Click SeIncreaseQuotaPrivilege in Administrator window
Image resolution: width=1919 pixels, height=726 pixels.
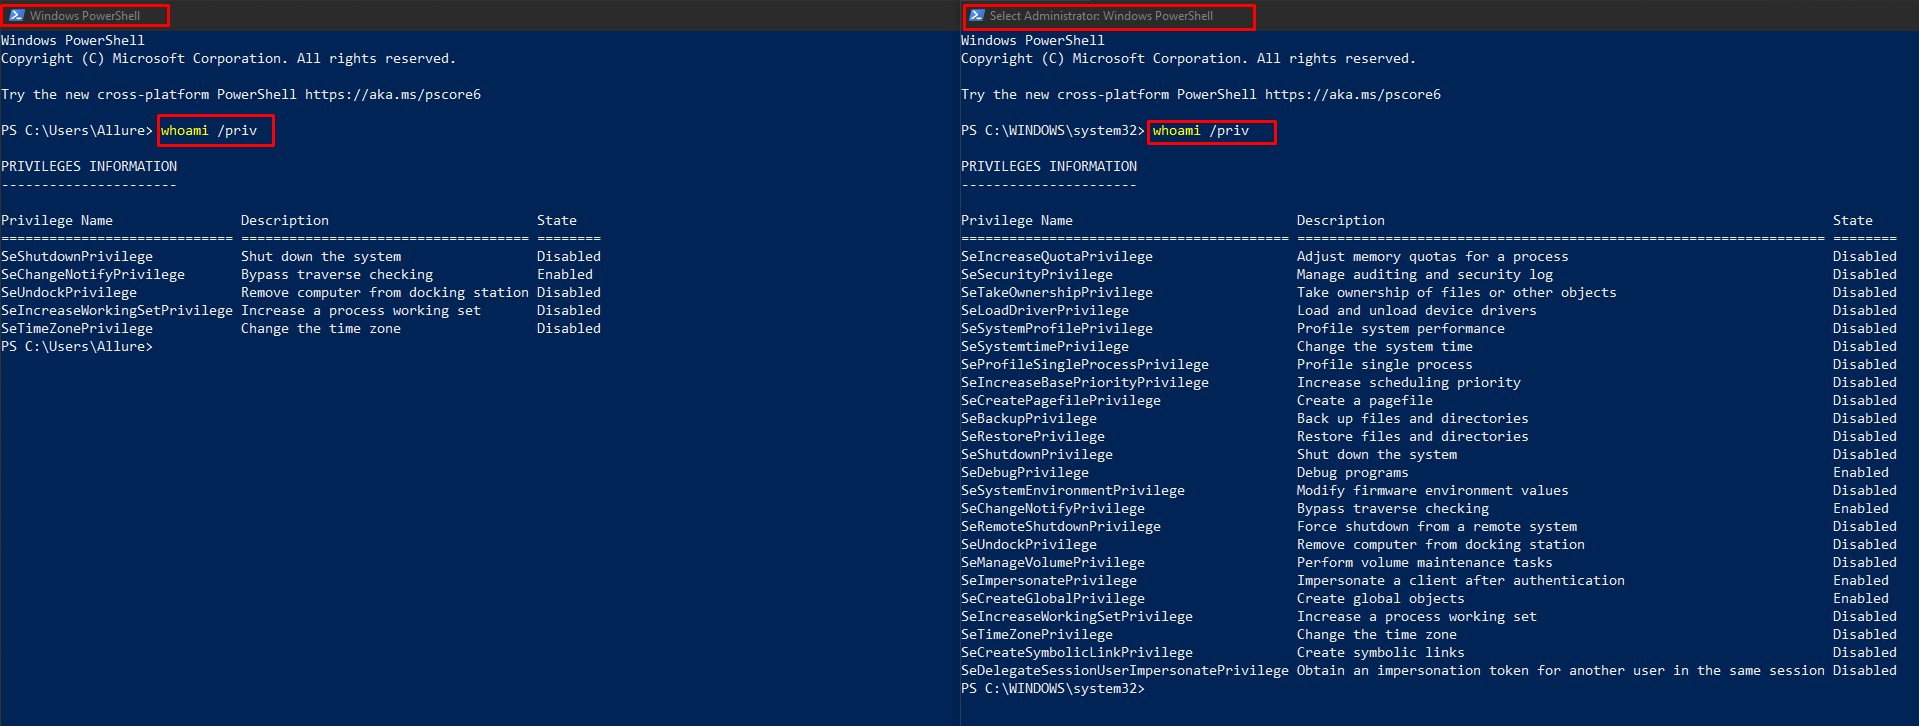click(x=1057, y=257)
